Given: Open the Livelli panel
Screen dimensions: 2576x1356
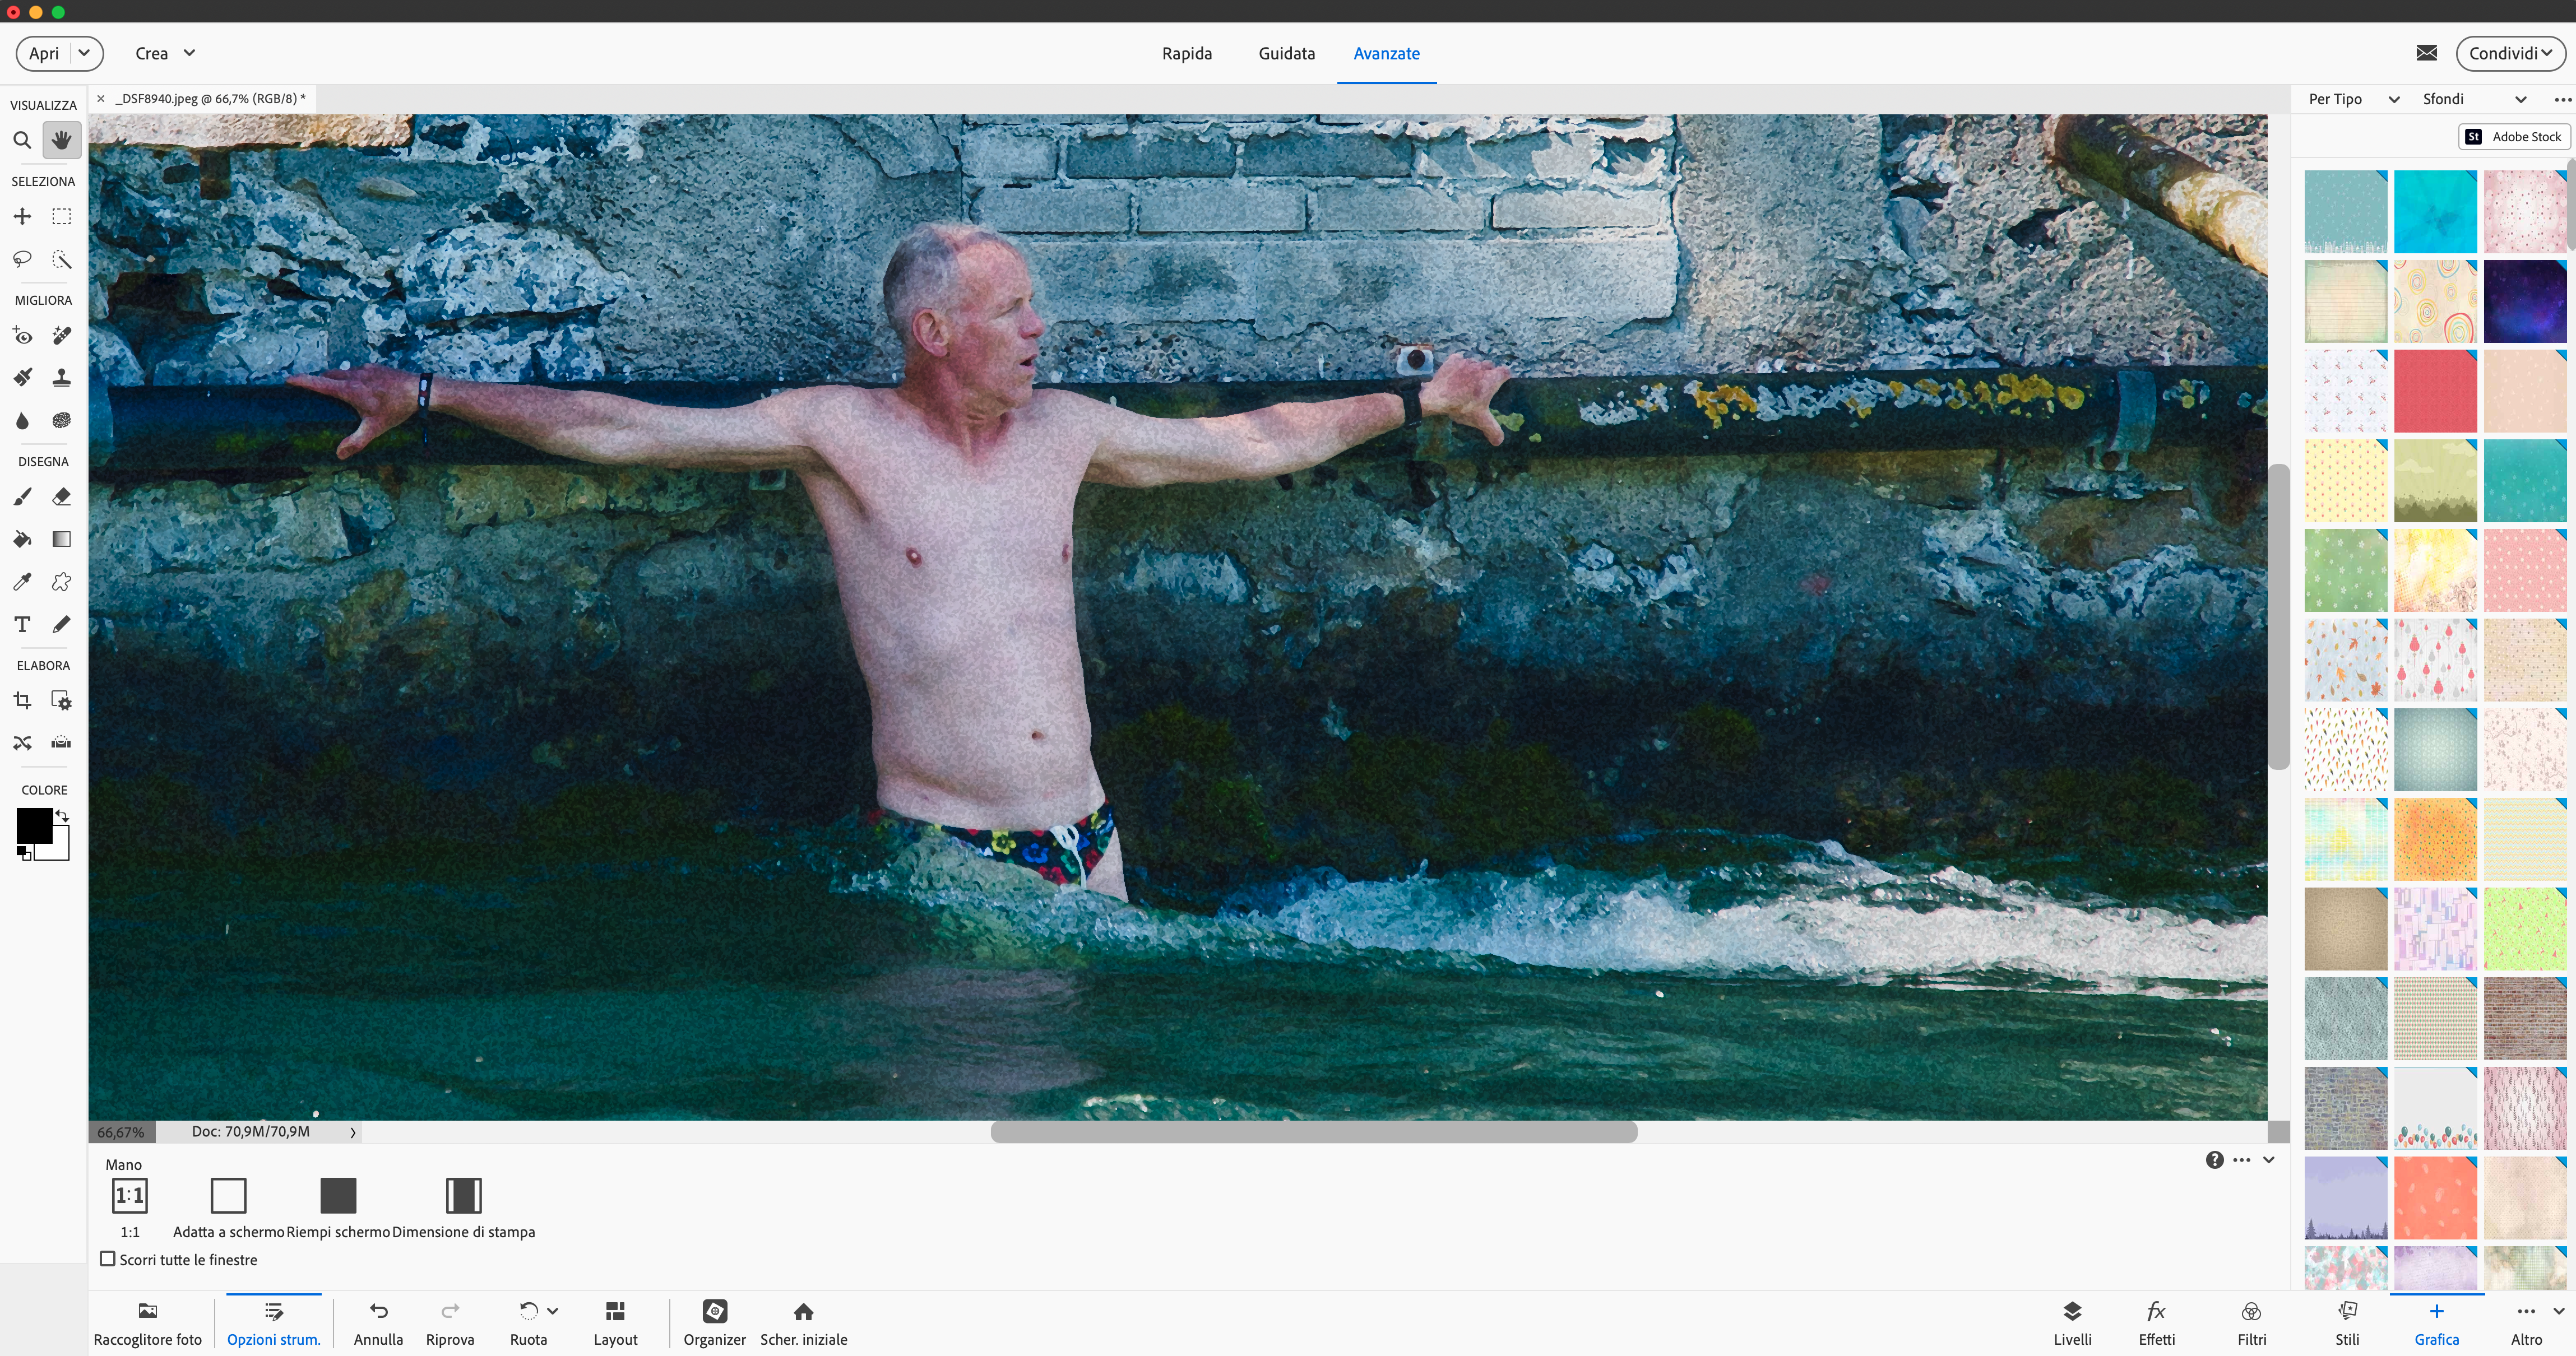Looking at the screenshot, I should point(2071,1322).
